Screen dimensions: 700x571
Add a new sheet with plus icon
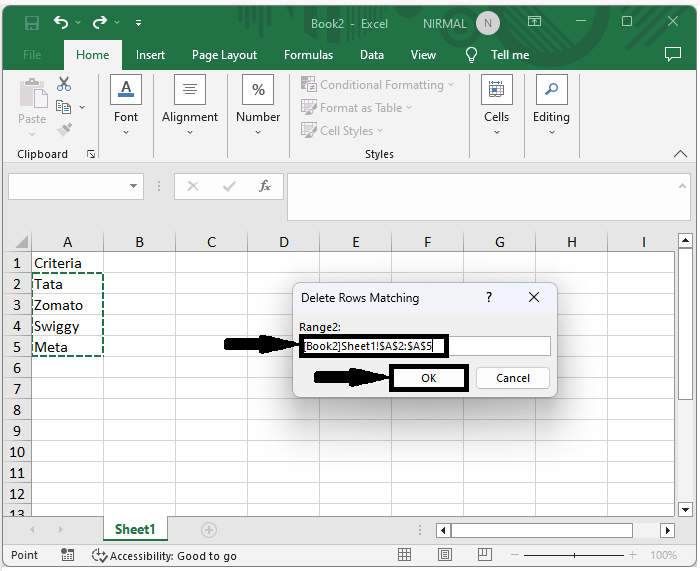[x=208, y=530]
